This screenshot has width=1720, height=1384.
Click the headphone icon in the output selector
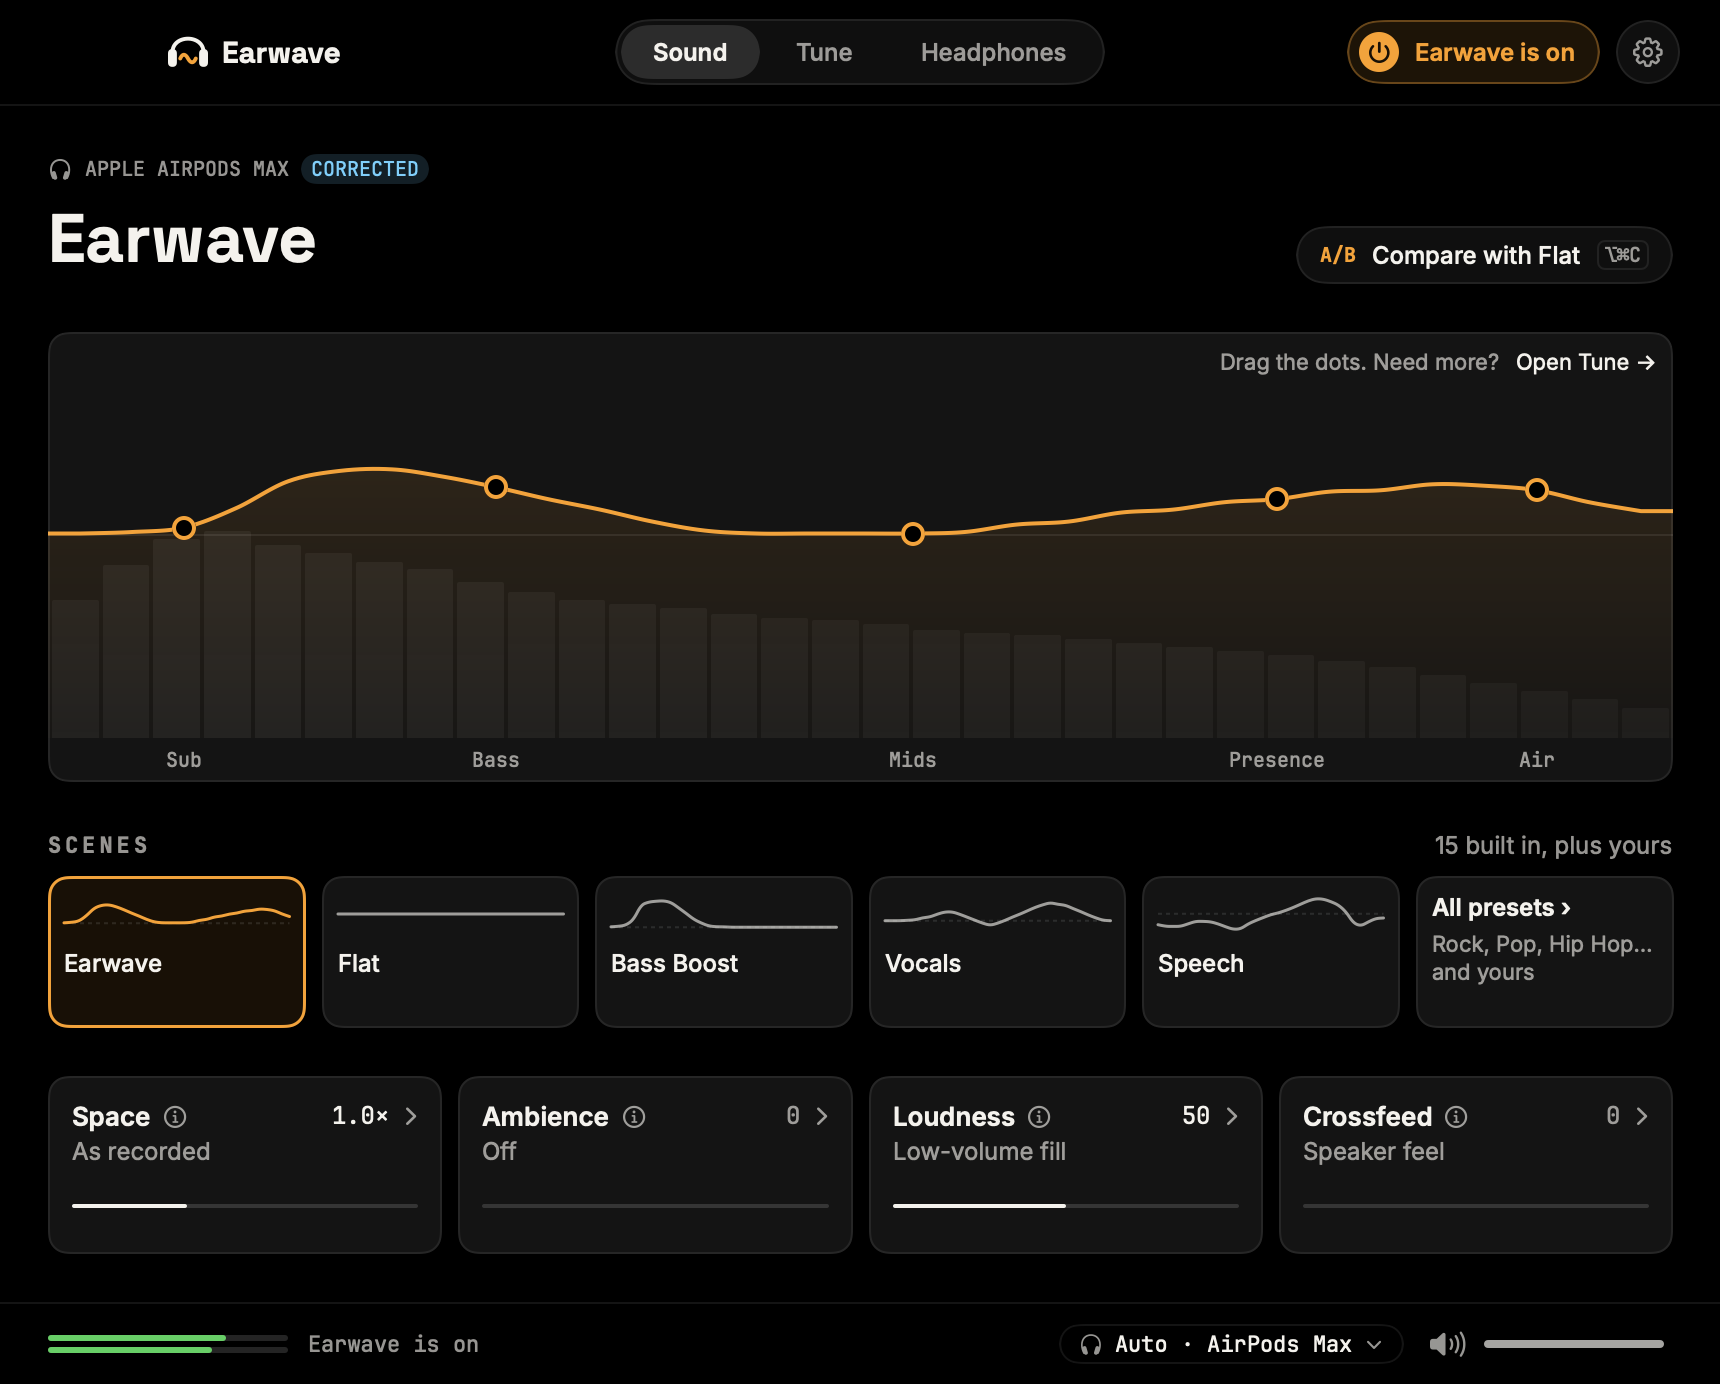click(1091, 1344)
